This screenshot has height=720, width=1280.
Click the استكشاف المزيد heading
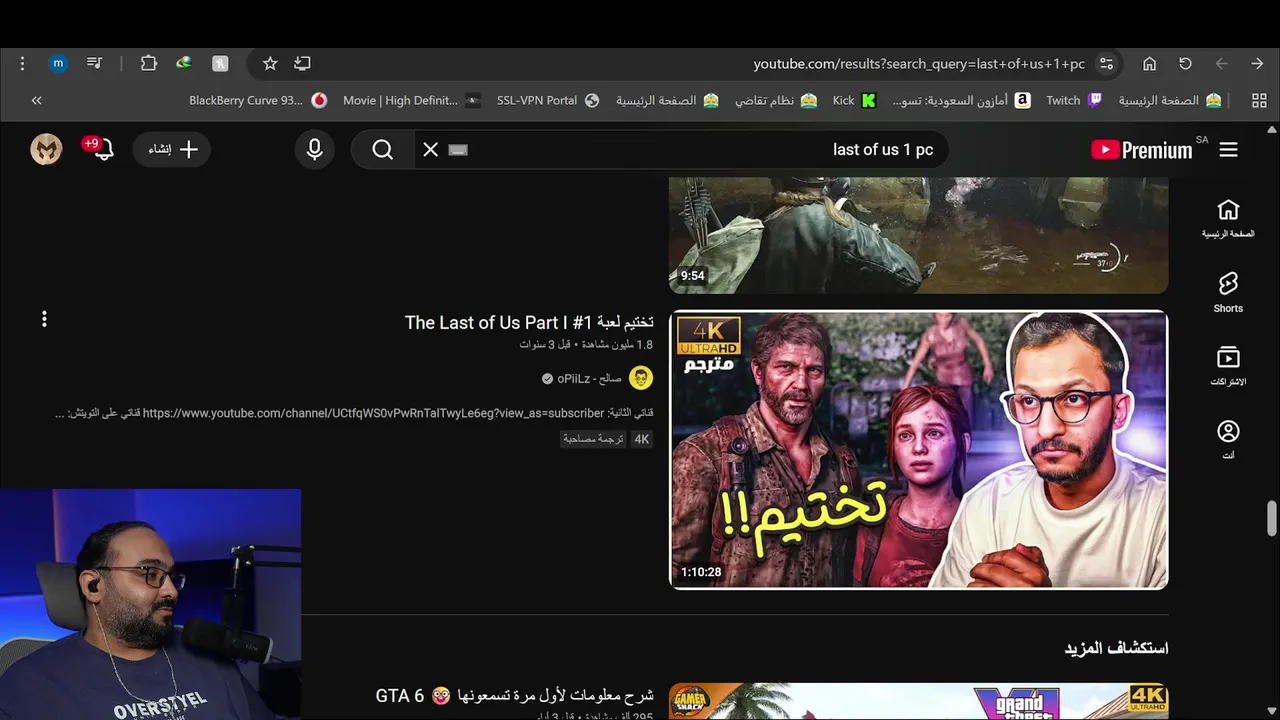(1116, 648)
